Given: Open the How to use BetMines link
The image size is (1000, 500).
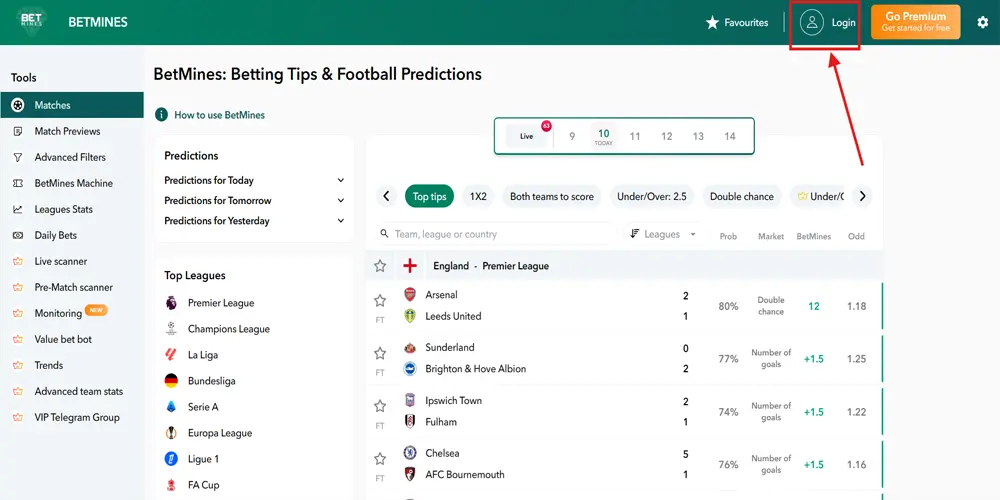Looking at the screenshot, I should [x=219, y=115].
